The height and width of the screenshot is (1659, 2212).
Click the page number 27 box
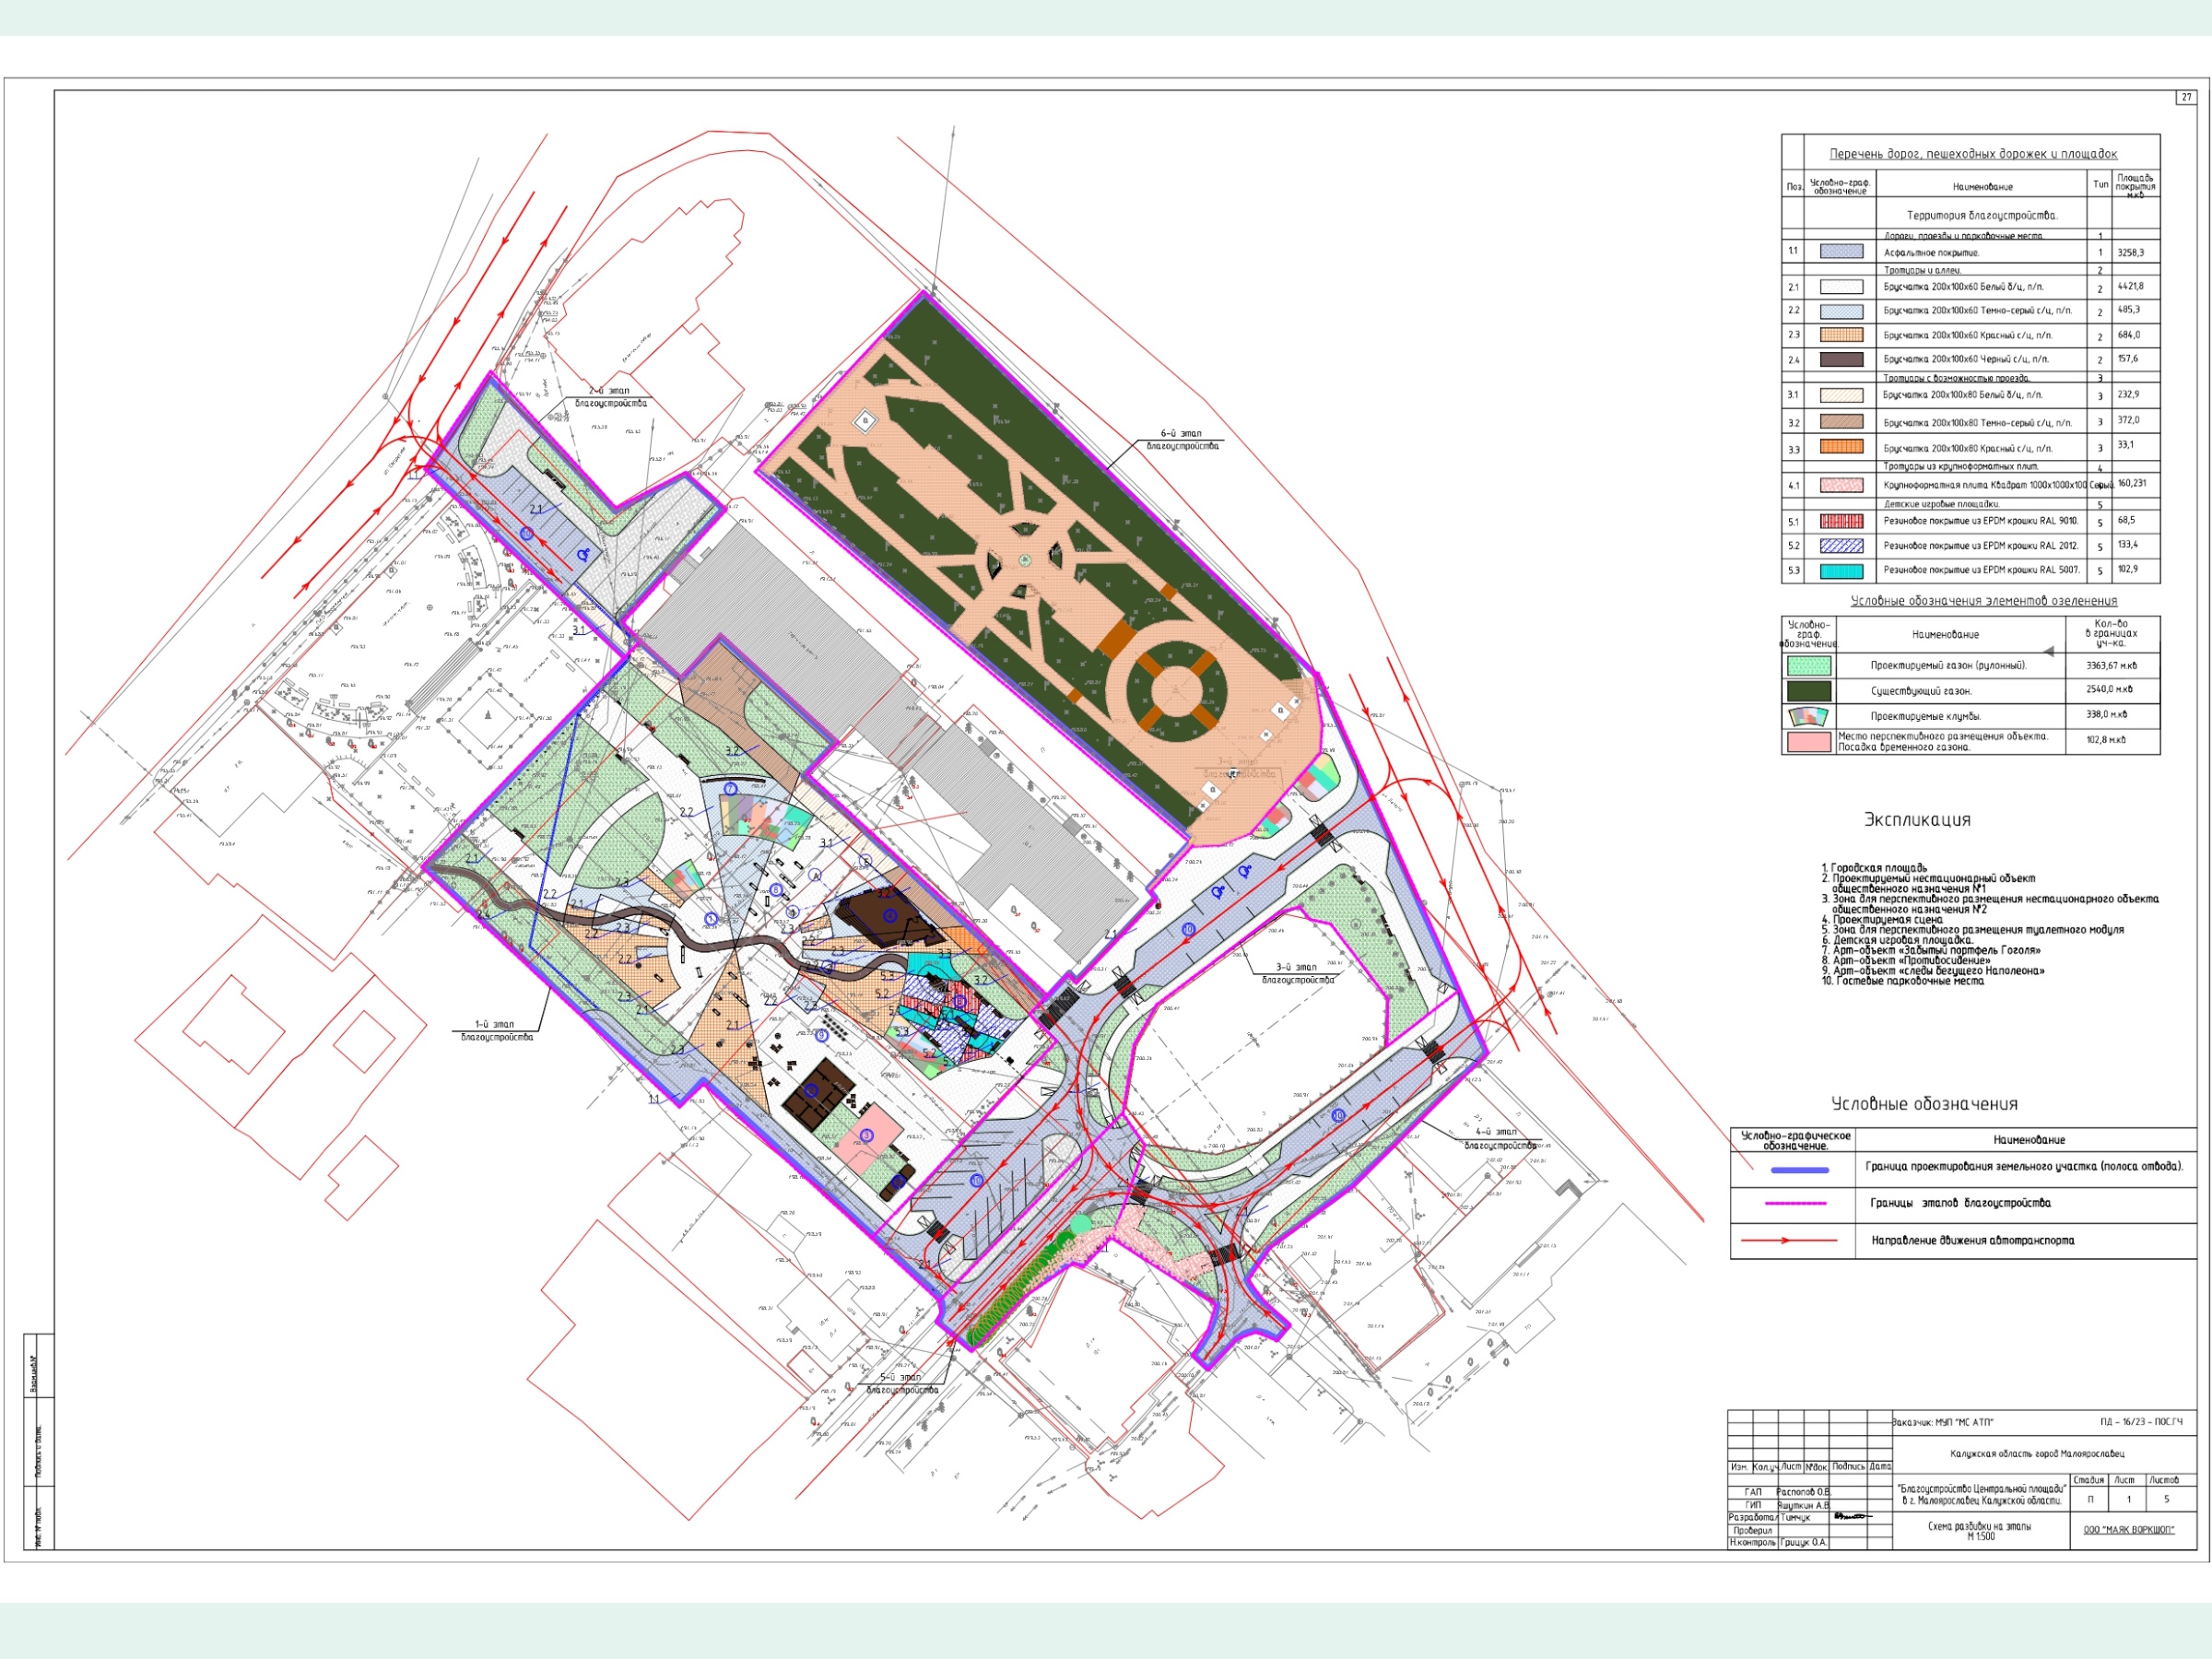[x=2186, y=97]
